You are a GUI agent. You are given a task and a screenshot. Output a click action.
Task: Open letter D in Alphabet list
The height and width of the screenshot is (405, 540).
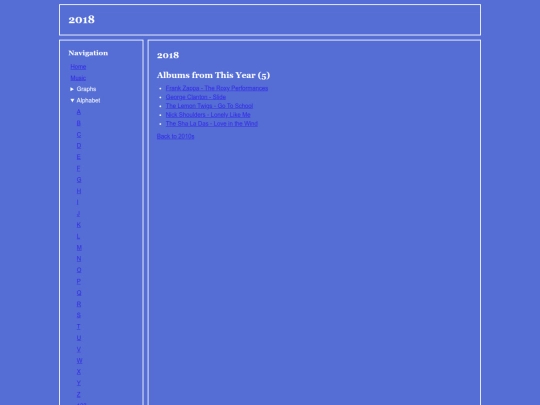(x=79, y=146)
